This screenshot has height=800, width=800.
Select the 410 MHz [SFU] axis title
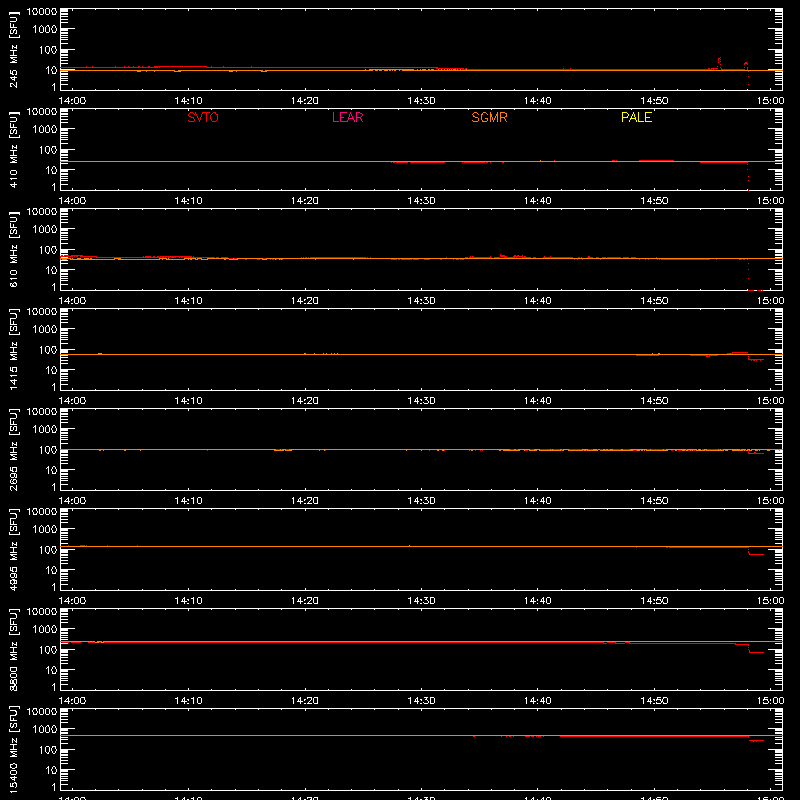point(13,150)
